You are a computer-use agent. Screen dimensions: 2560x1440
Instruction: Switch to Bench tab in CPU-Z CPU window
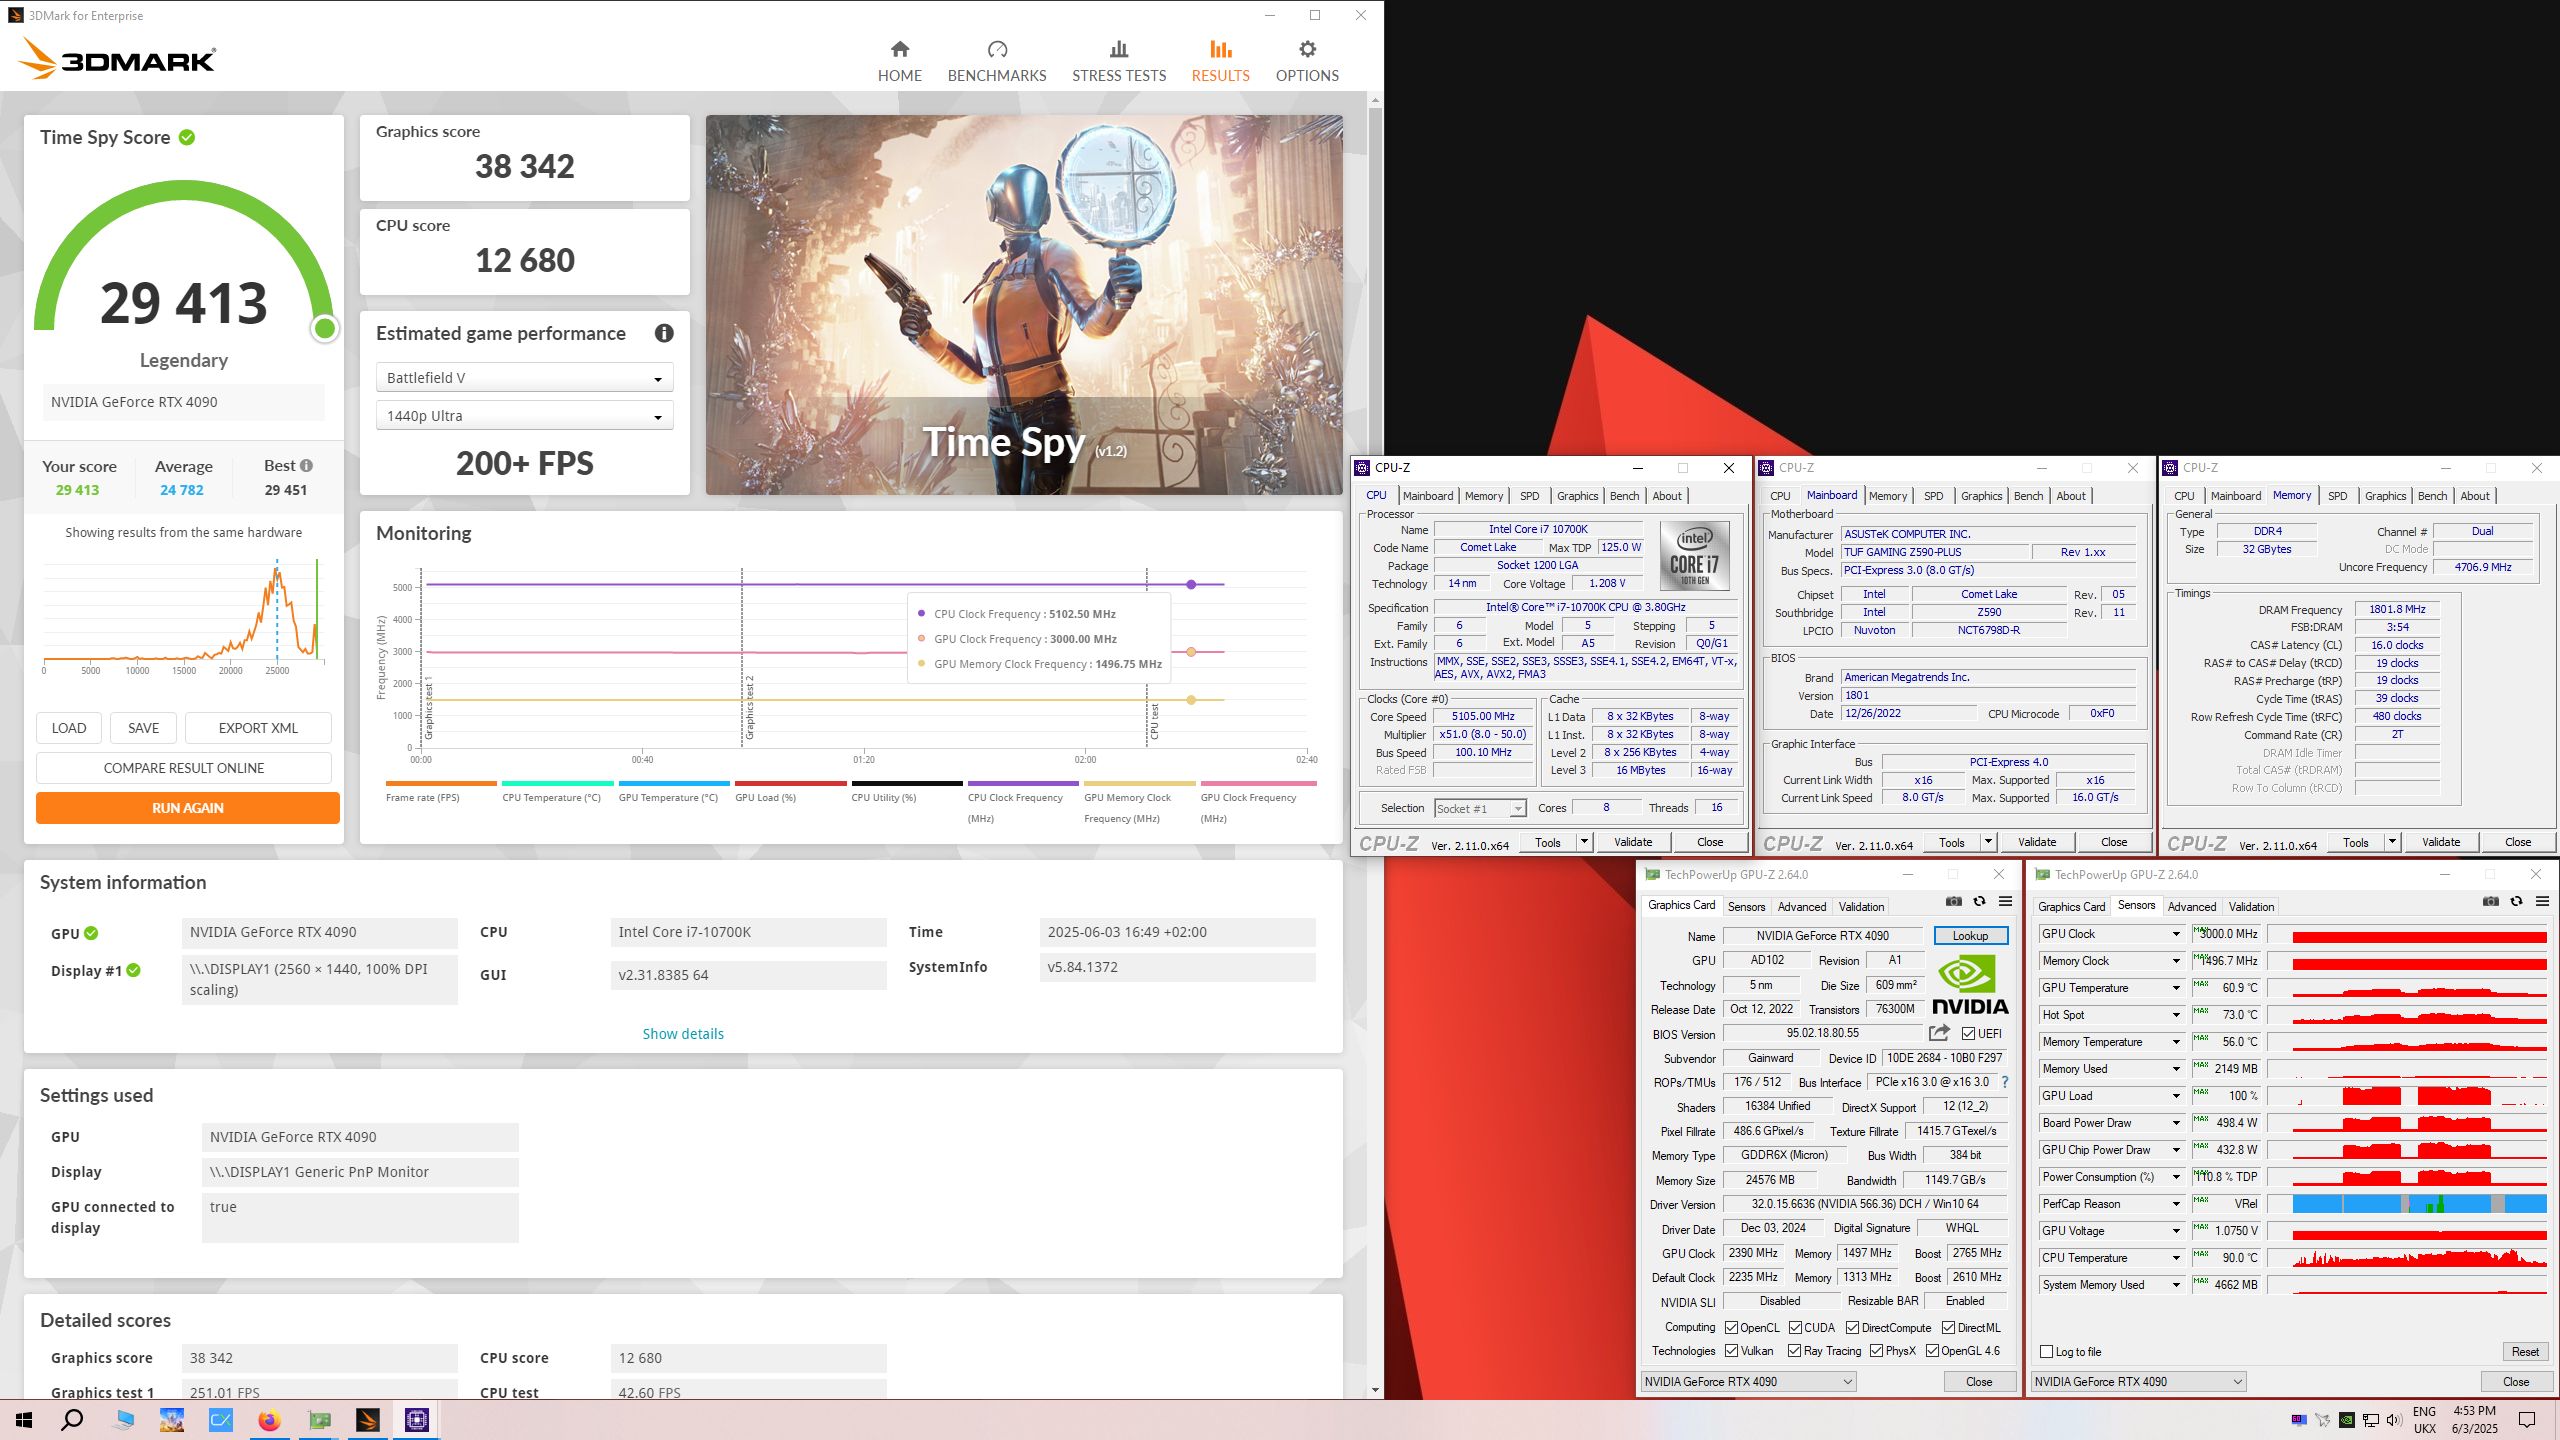(1624, 496)
